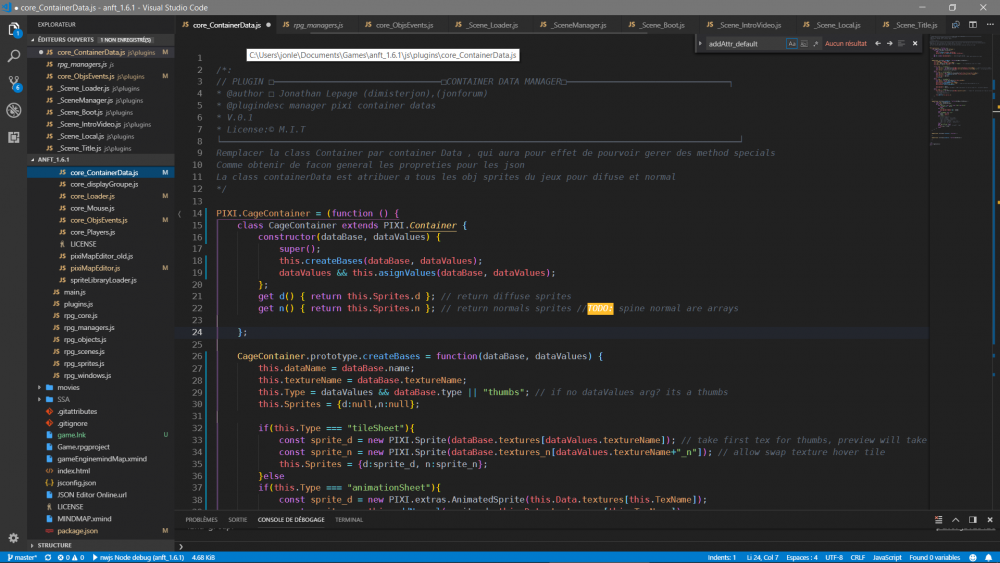Click the addAttr_default search input
The width and height of the screenshot is (1000, 563).
(x=745, y=43)
